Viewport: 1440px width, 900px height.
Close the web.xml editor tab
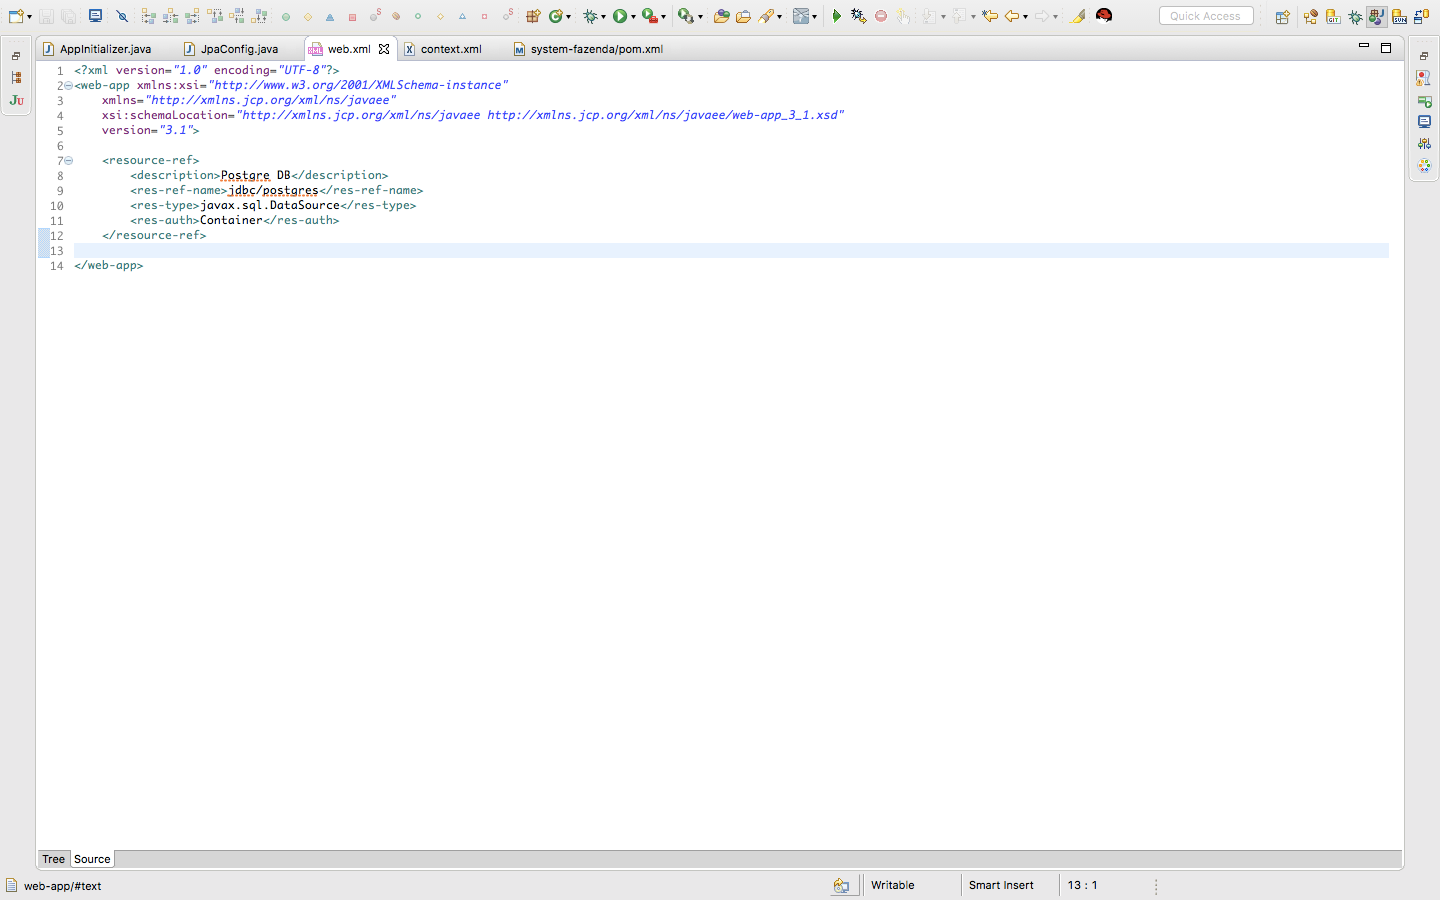click(384, 49)
